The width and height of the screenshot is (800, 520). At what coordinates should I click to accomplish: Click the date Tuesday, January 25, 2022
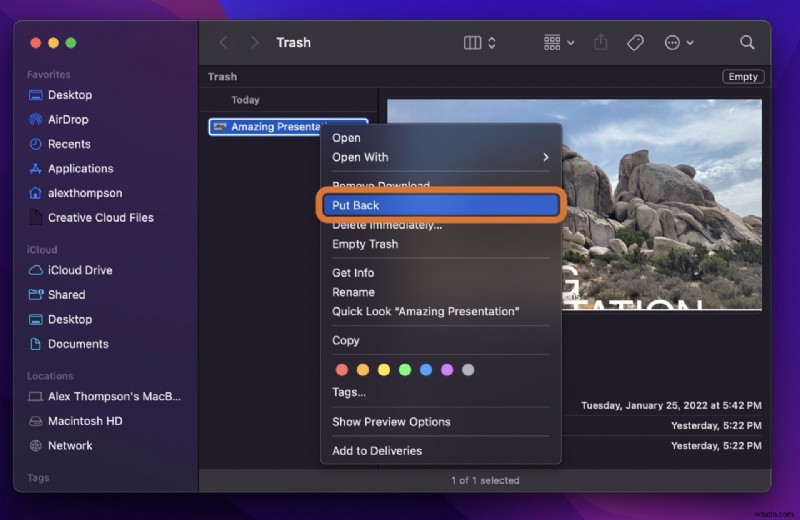point(671,406)
